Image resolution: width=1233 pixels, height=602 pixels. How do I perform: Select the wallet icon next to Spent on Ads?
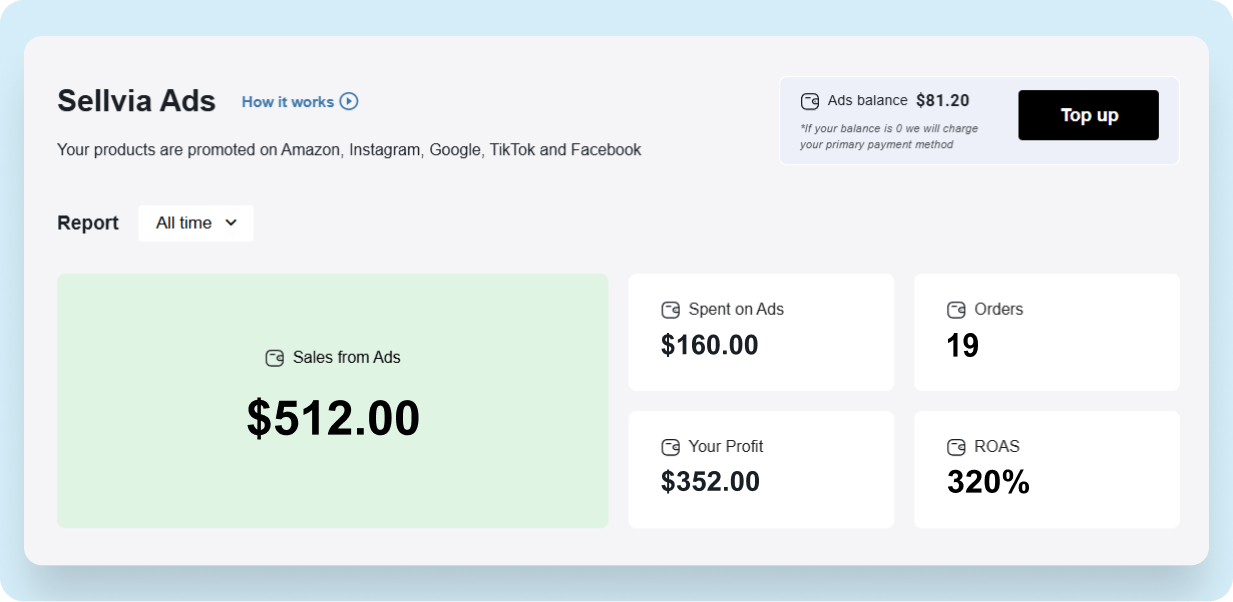click(670, 310)
